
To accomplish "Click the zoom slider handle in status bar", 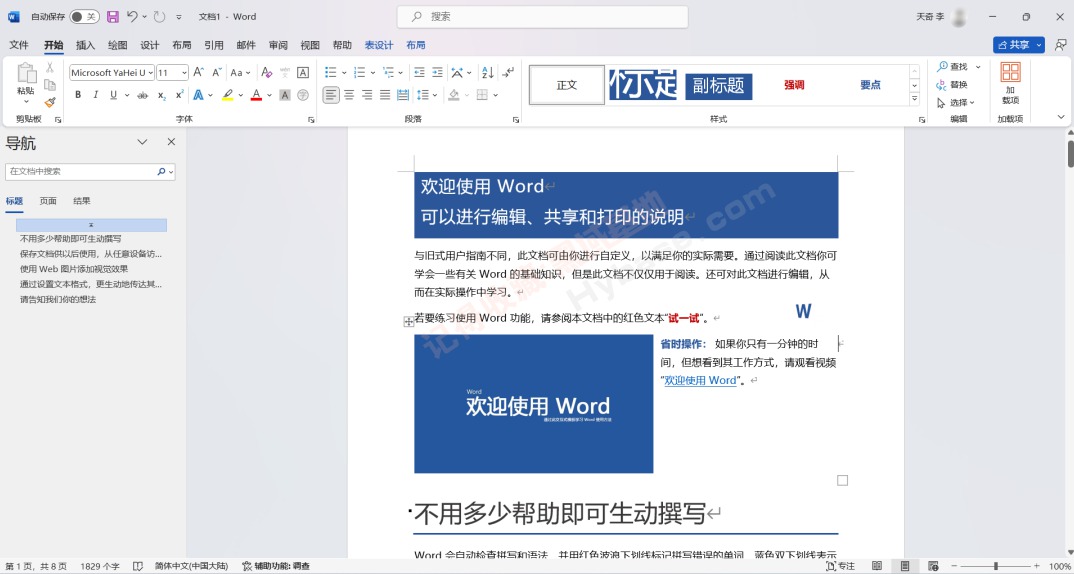I will (995, 566).
